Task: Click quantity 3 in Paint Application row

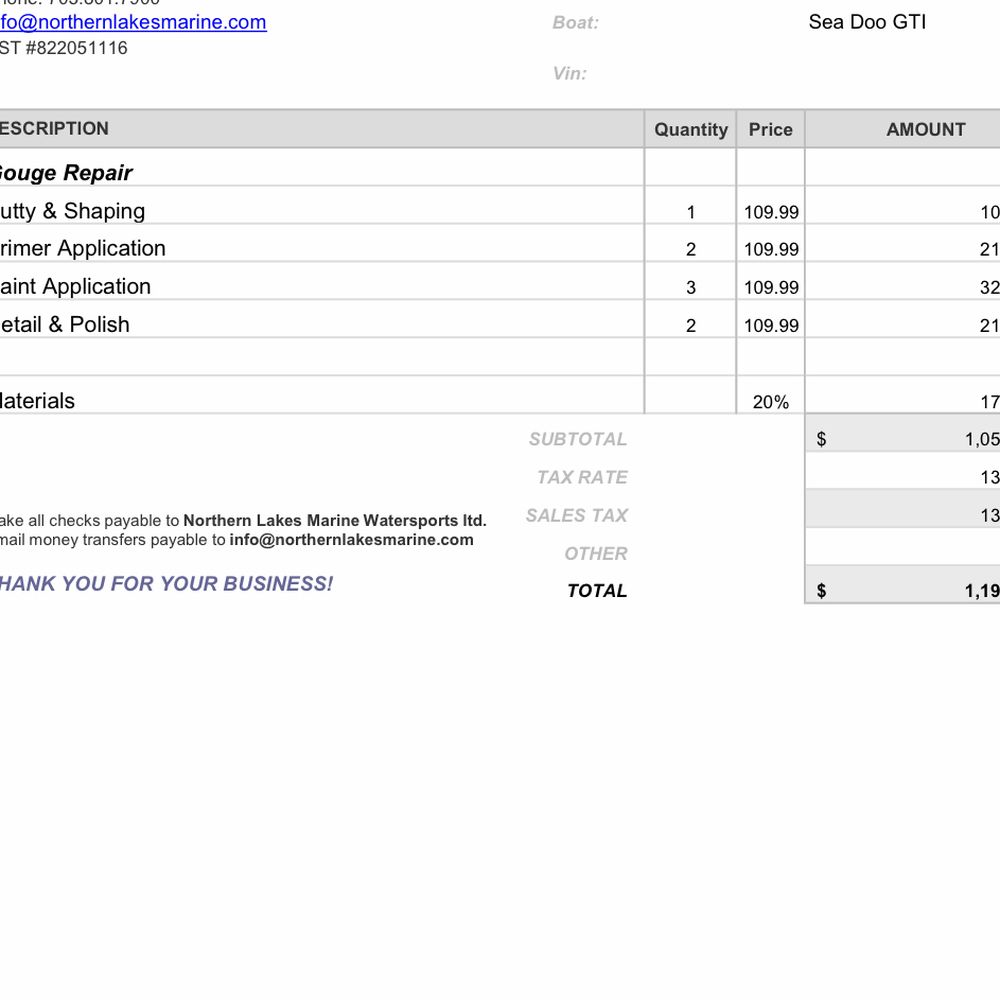Action: point(691,288)
